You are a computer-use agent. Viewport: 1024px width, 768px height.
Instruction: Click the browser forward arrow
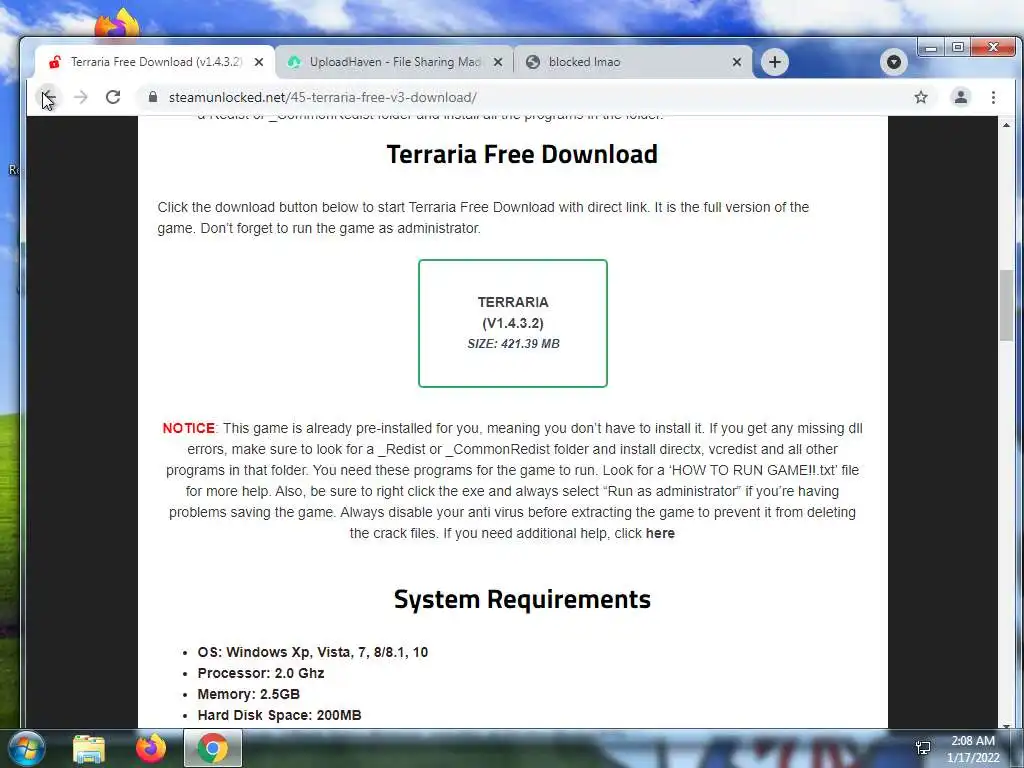pos(80,97)
